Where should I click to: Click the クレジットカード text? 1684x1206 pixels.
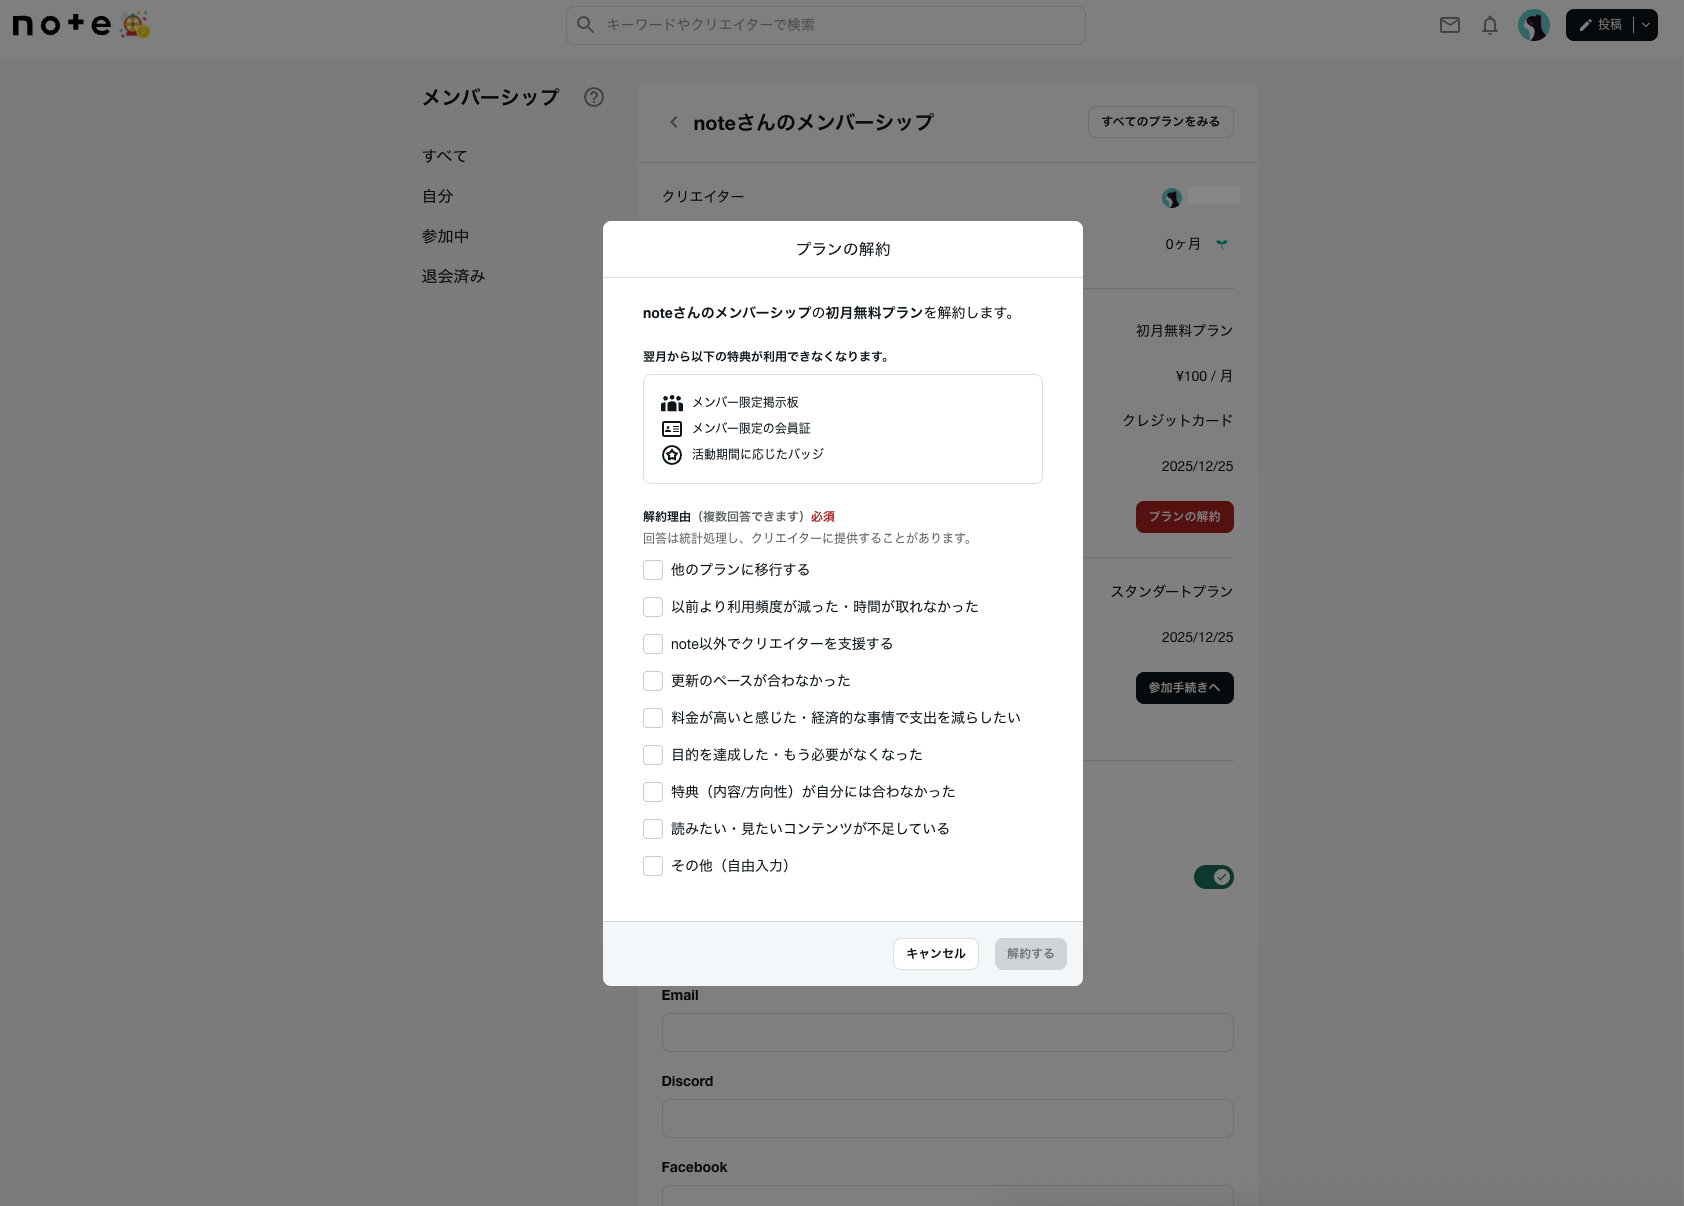[x=1178, y=421]
